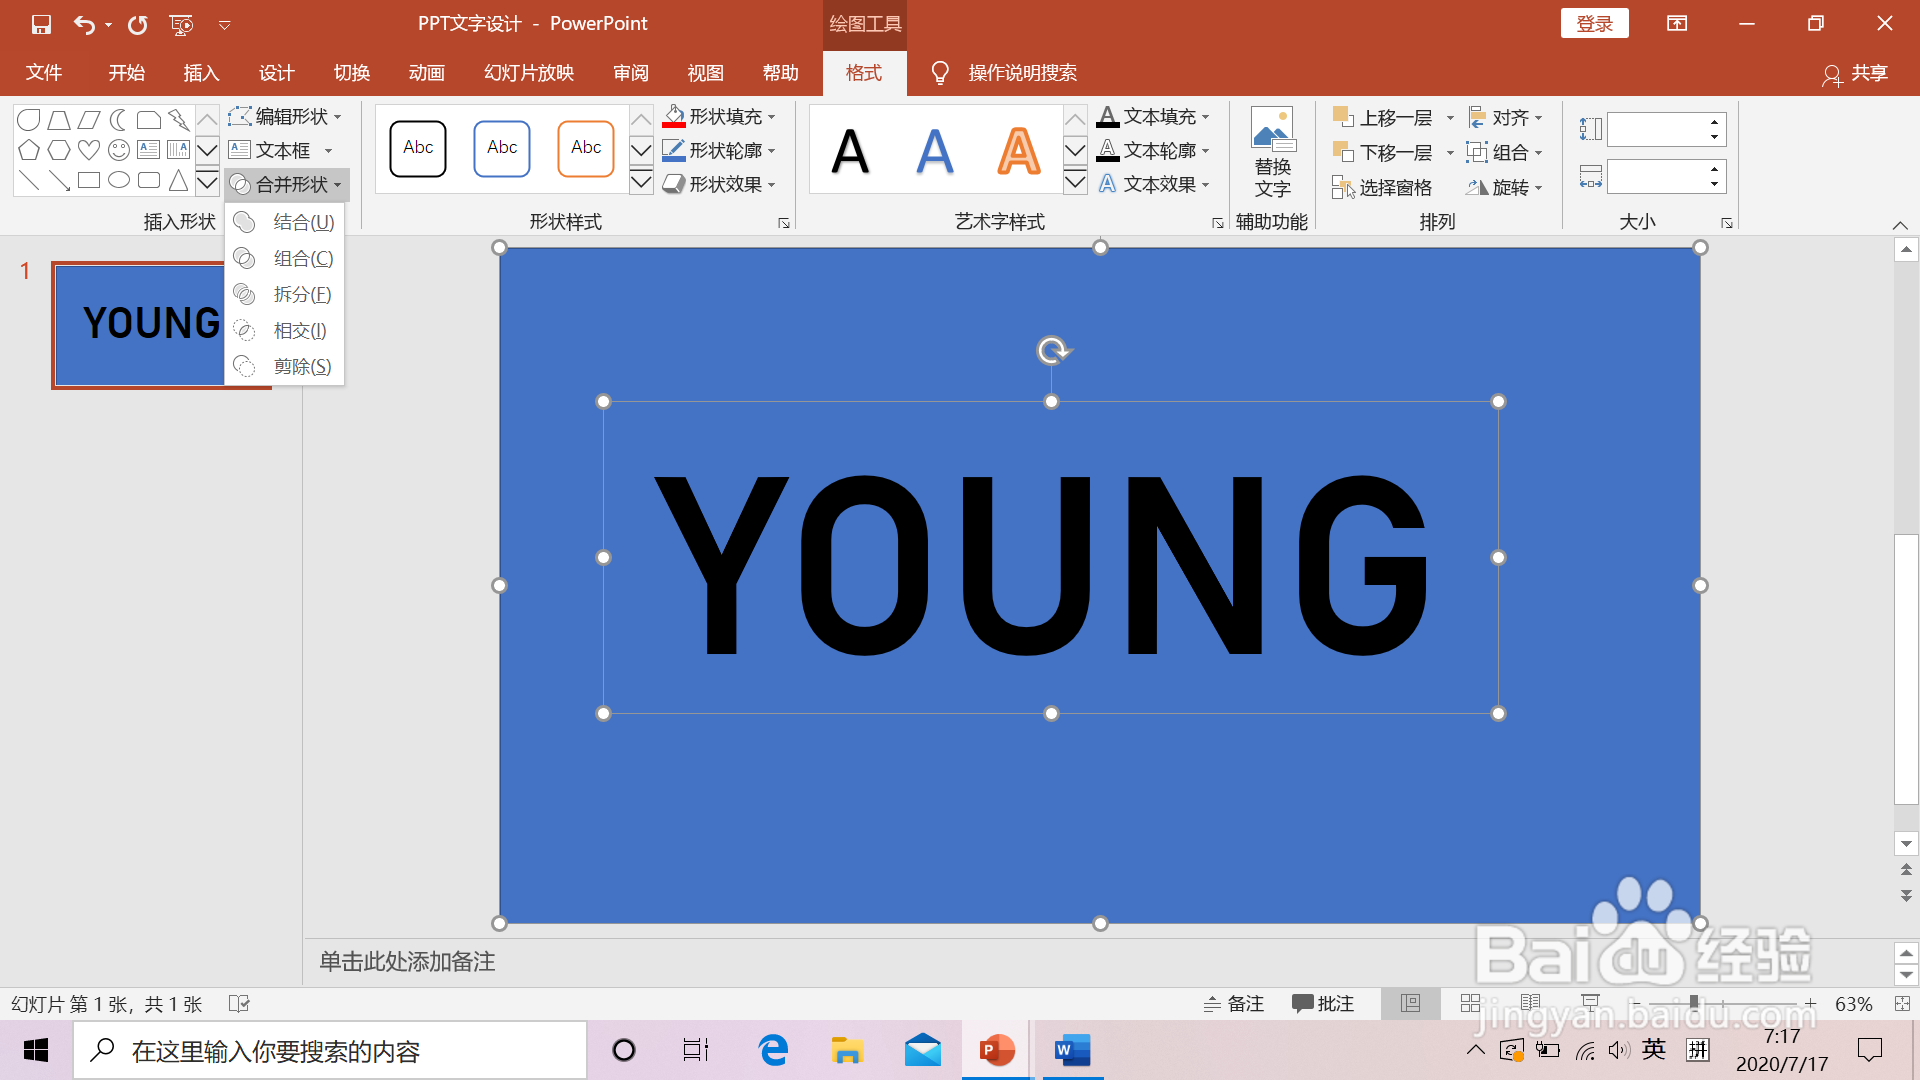Click the shape height size icon

[x=1590, y=128]
